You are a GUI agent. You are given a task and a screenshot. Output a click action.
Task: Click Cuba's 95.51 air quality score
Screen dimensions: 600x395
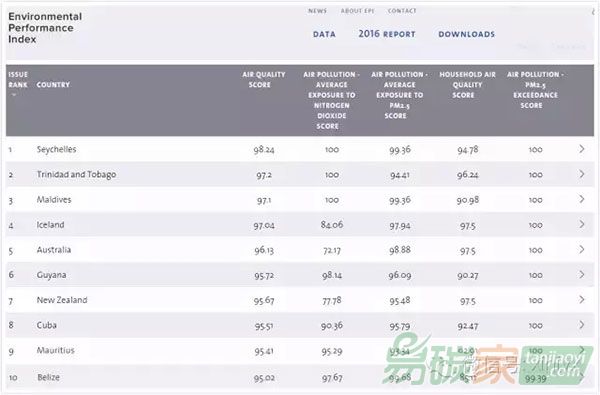[x=264, y=326]
